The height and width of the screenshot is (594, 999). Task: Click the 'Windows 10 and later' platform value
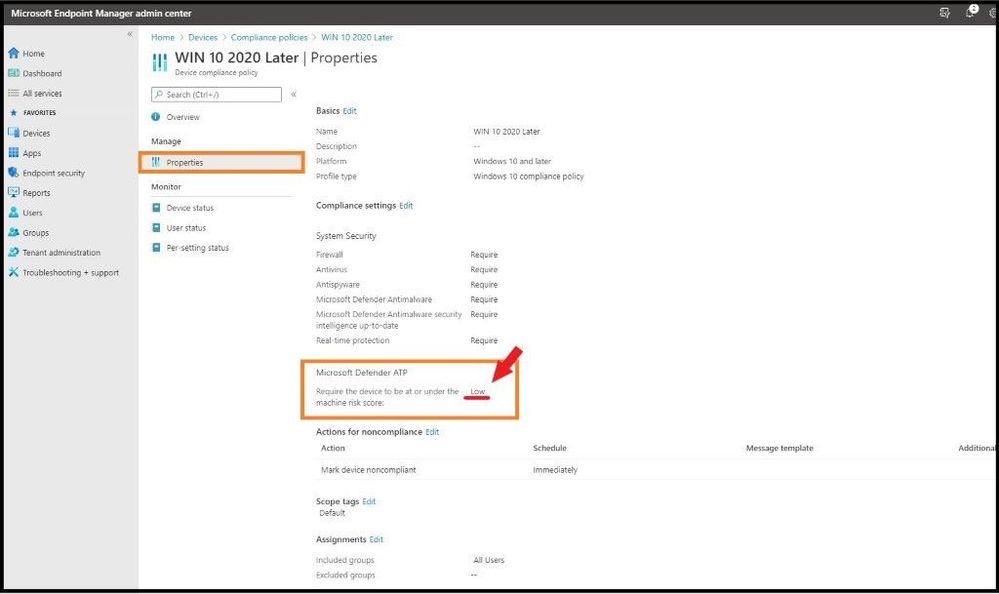(x=512, y=161)
